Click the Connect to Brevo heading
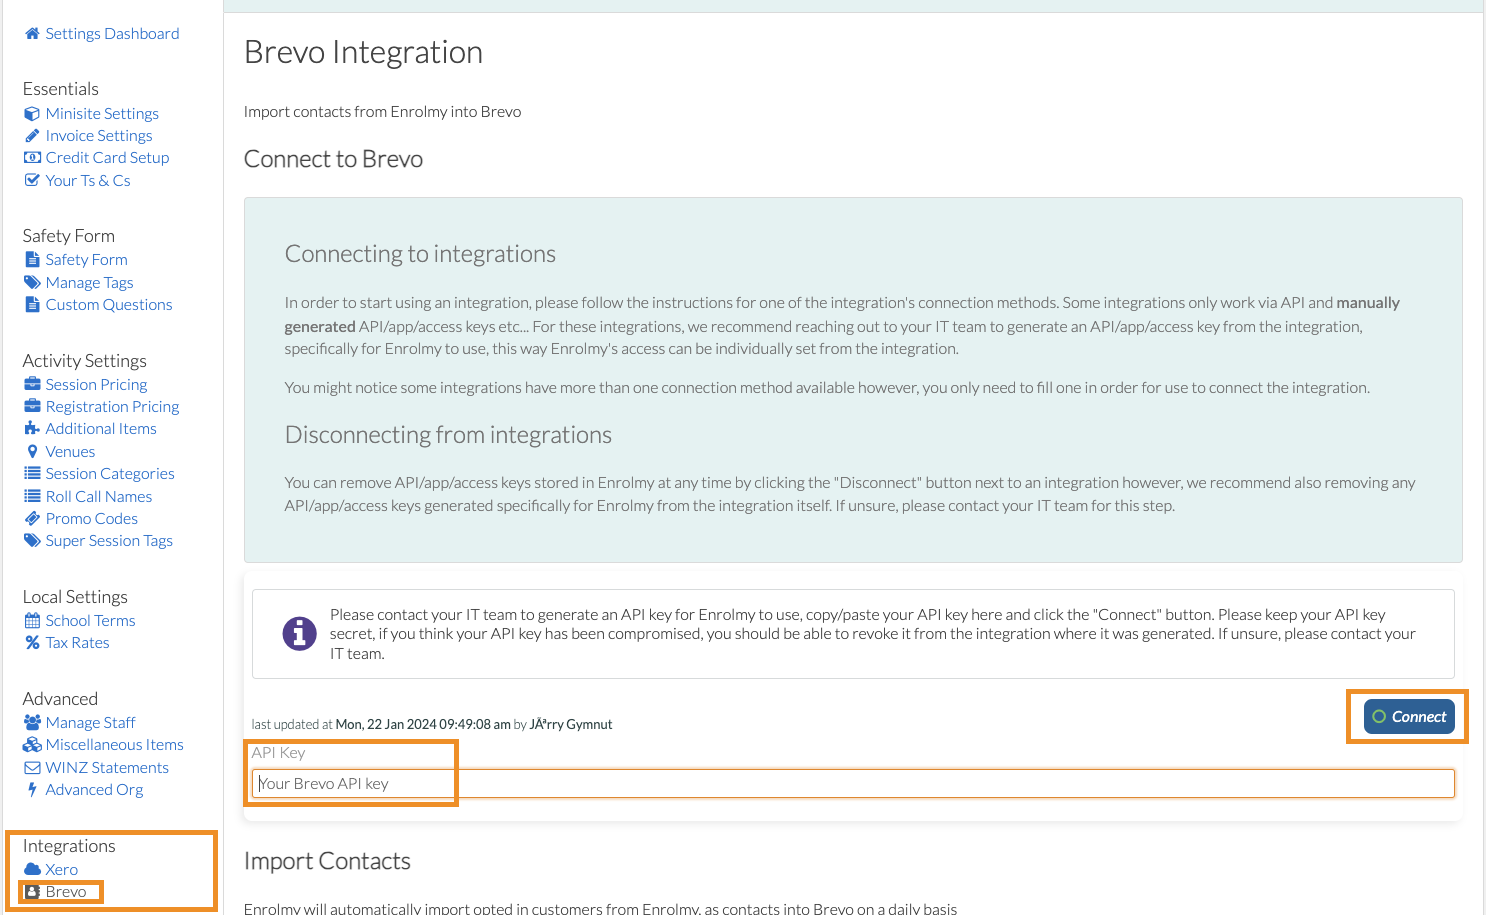1486x915 pixels. [333, 160]
